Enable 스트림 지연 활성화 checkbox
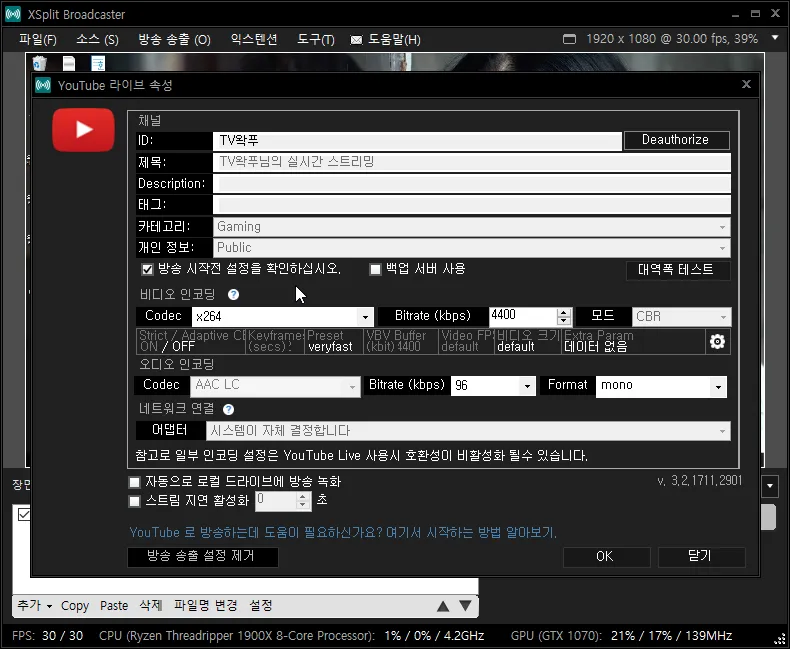The image size is (790, 649). coord(135,501)
